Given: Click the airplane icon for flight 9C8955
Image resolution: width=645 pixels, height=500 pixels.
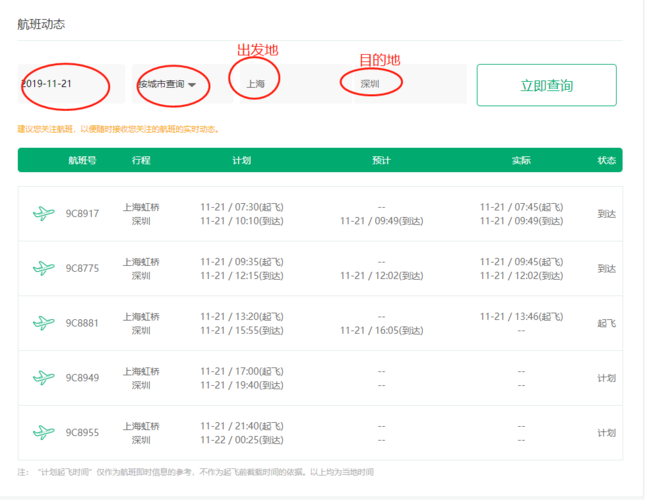Looking at the screenshot, I should point(43,433).
